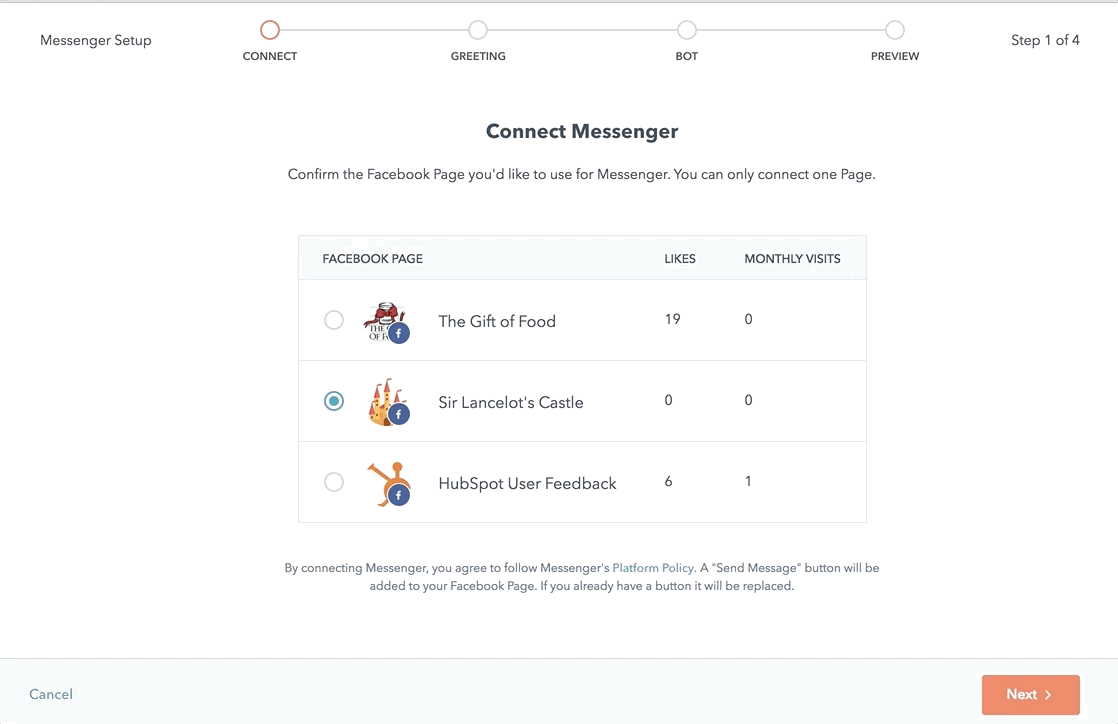This screenshot has width=1118, height=724.
Task: Click the Likes column header
Action: coord(679,259)
